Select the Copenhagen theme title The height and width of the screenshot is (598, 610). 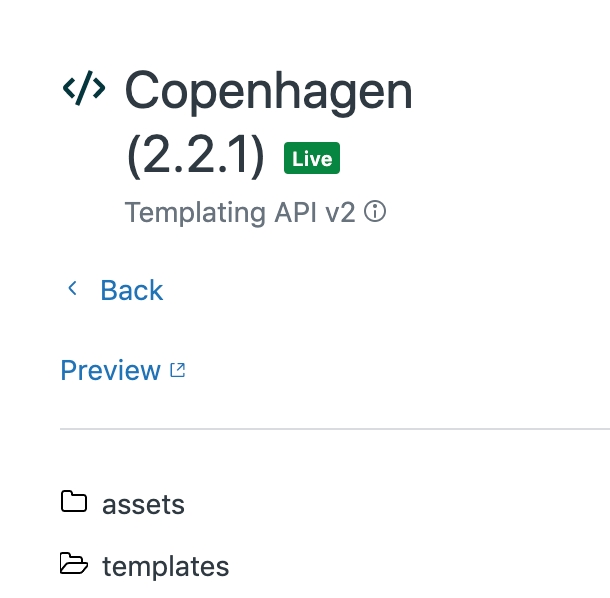268,91
